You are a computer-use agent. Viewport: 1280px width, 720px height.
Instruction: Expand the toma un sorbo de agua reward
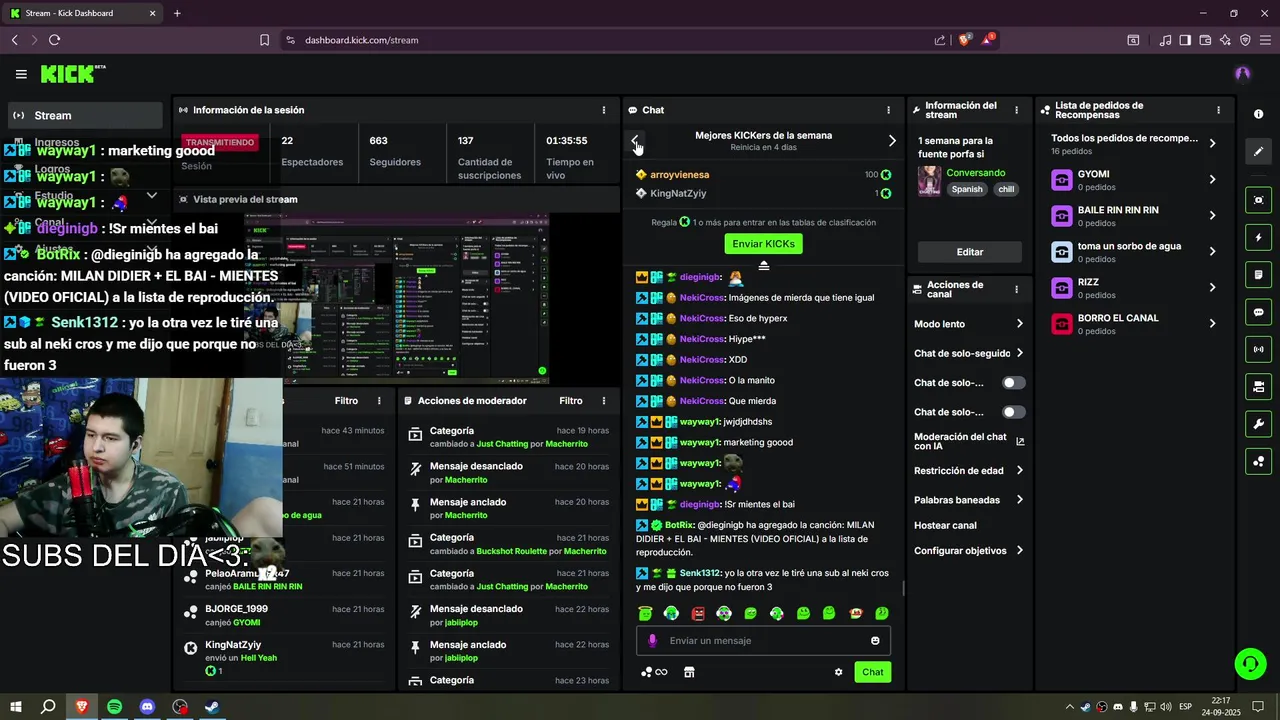(x=1212, y=252)
